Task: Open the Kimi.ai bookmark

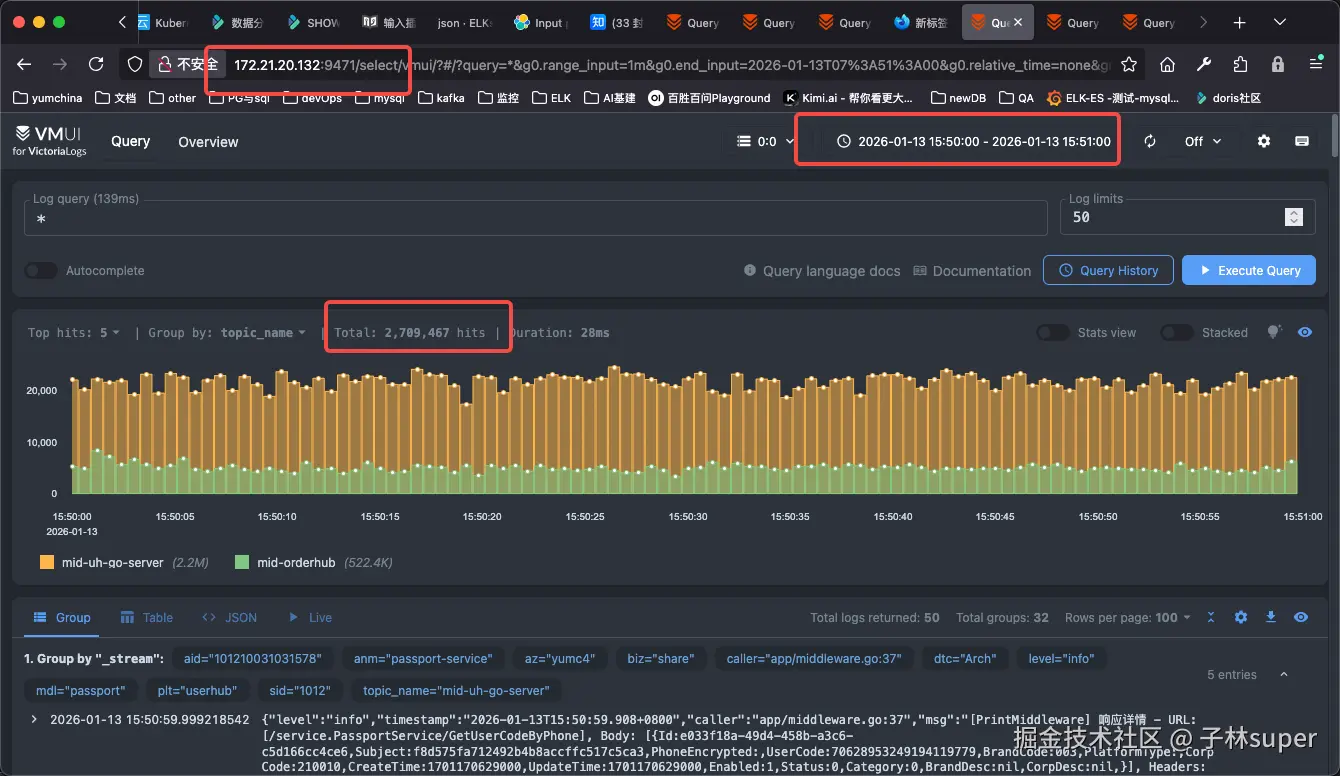Action: tap(848, 98)
